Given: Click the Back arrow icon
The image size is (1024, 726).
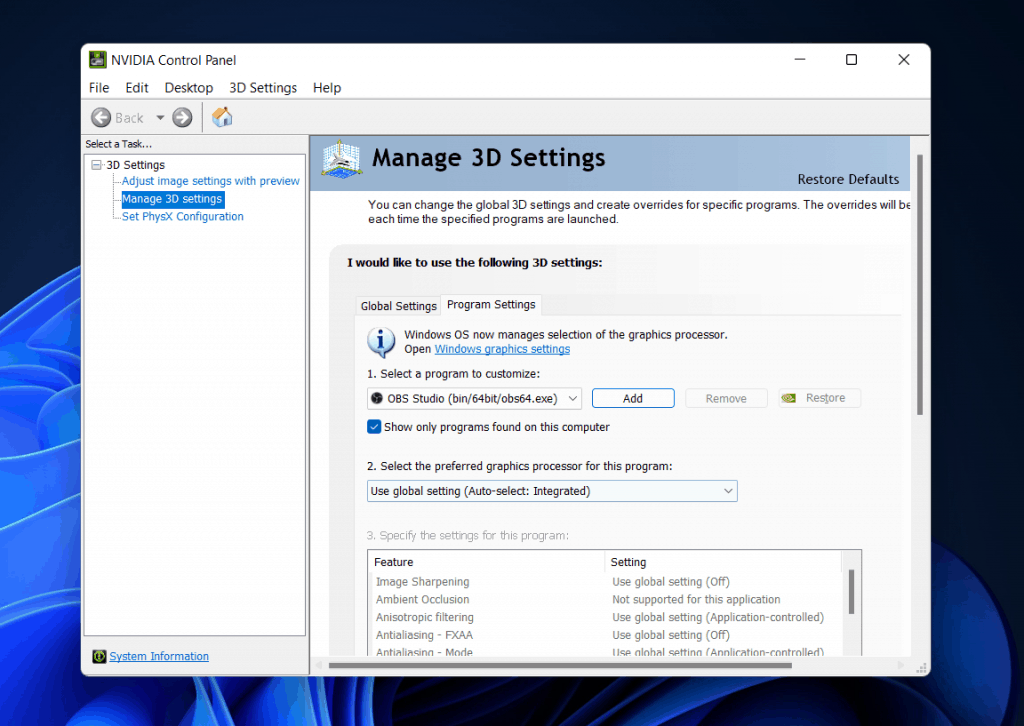Looking at the screenshot, I should click(x=101, y=118).
